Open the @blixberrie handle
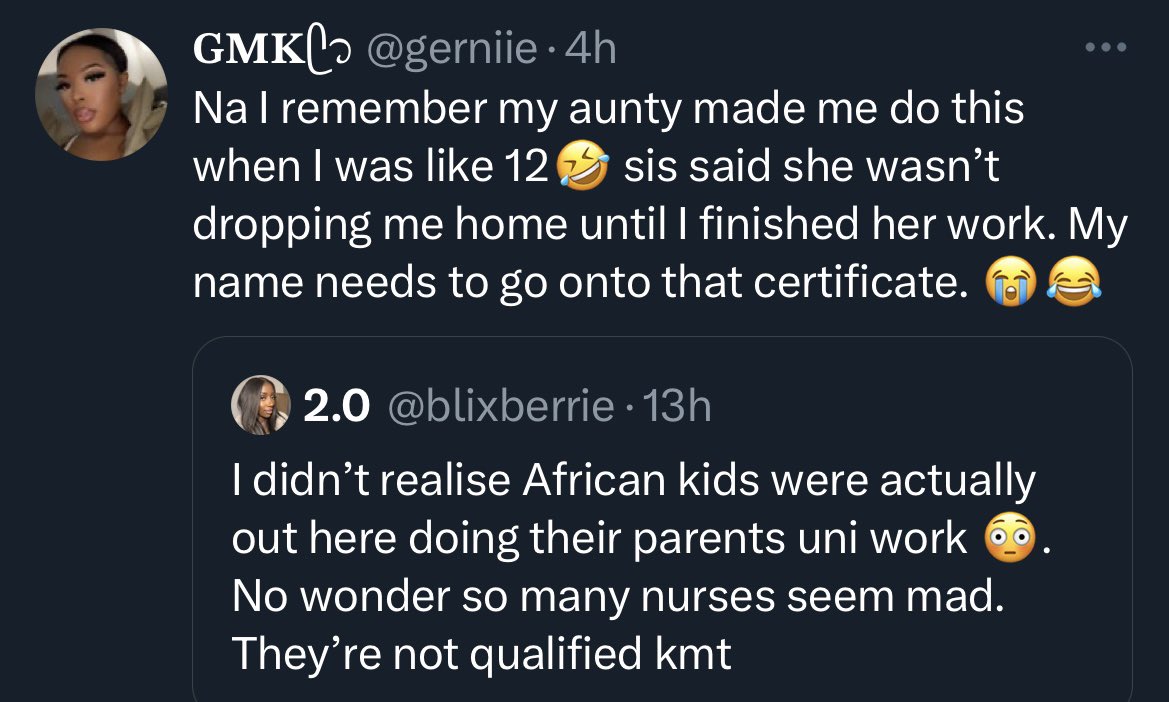This screenshot has width=1169, height=702. click(x=500, y=406)
